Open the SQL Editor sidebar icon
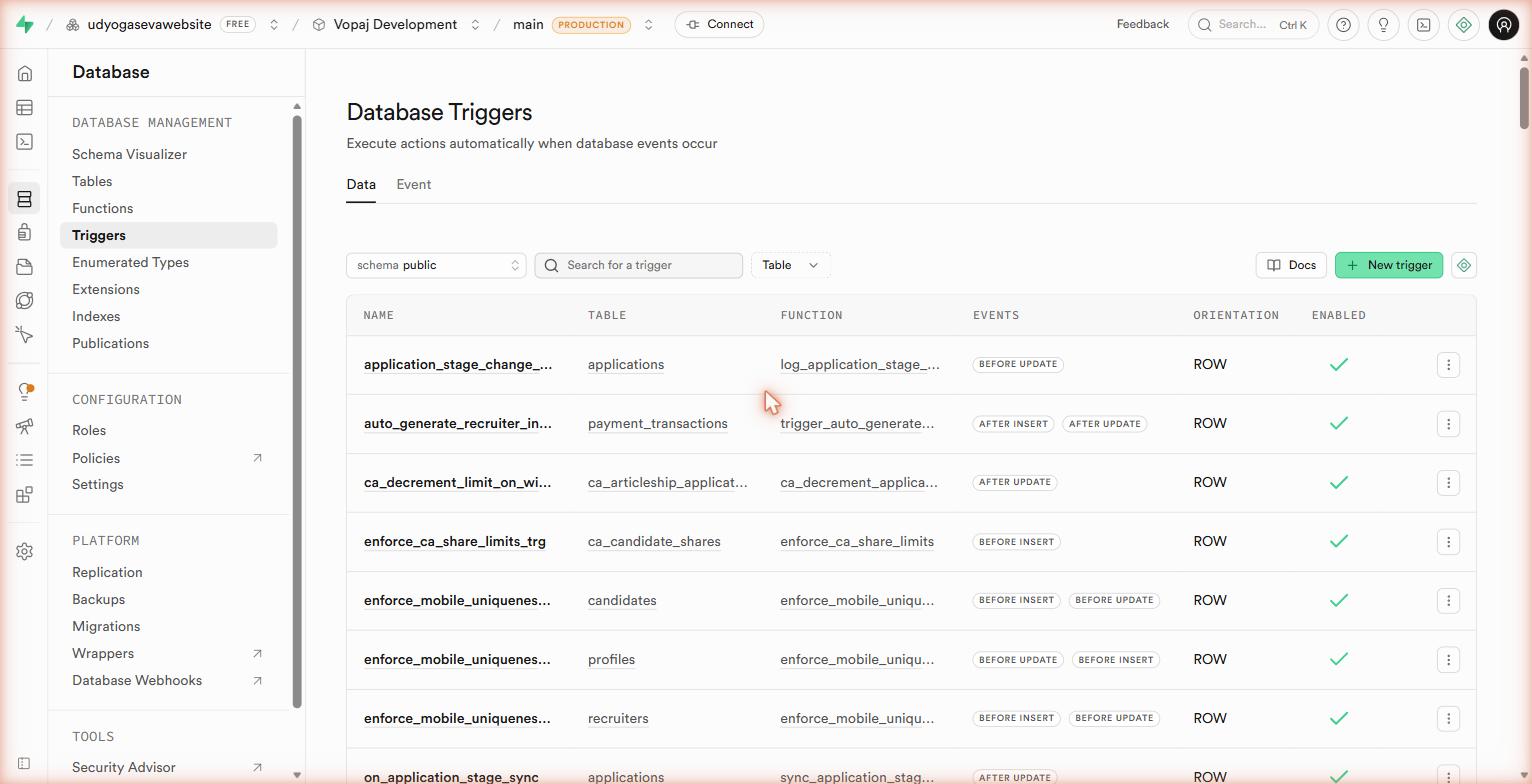This screenshot has height=784, width=1532. pyautogui.click(x=25, y=142)
